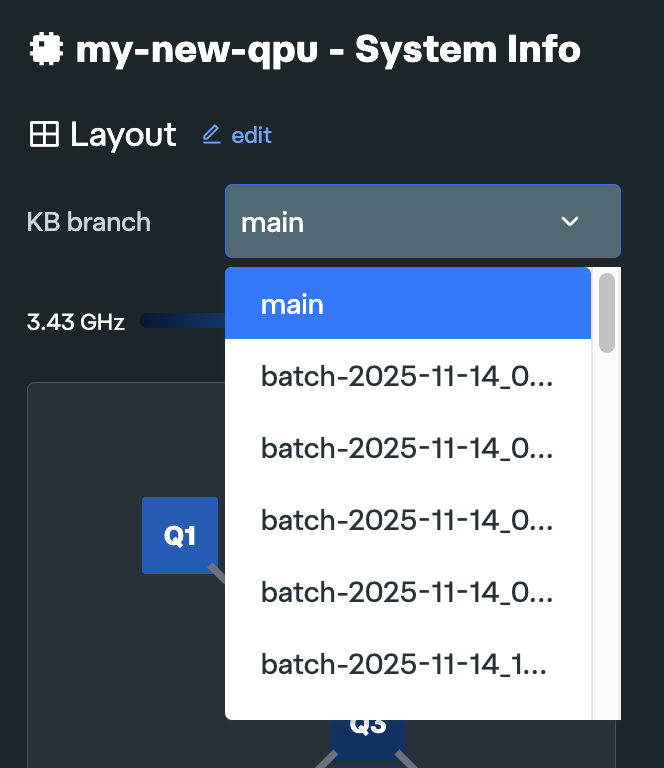
Task: Click the my-new-qpu - System Info heading
Action: point(328,50)
